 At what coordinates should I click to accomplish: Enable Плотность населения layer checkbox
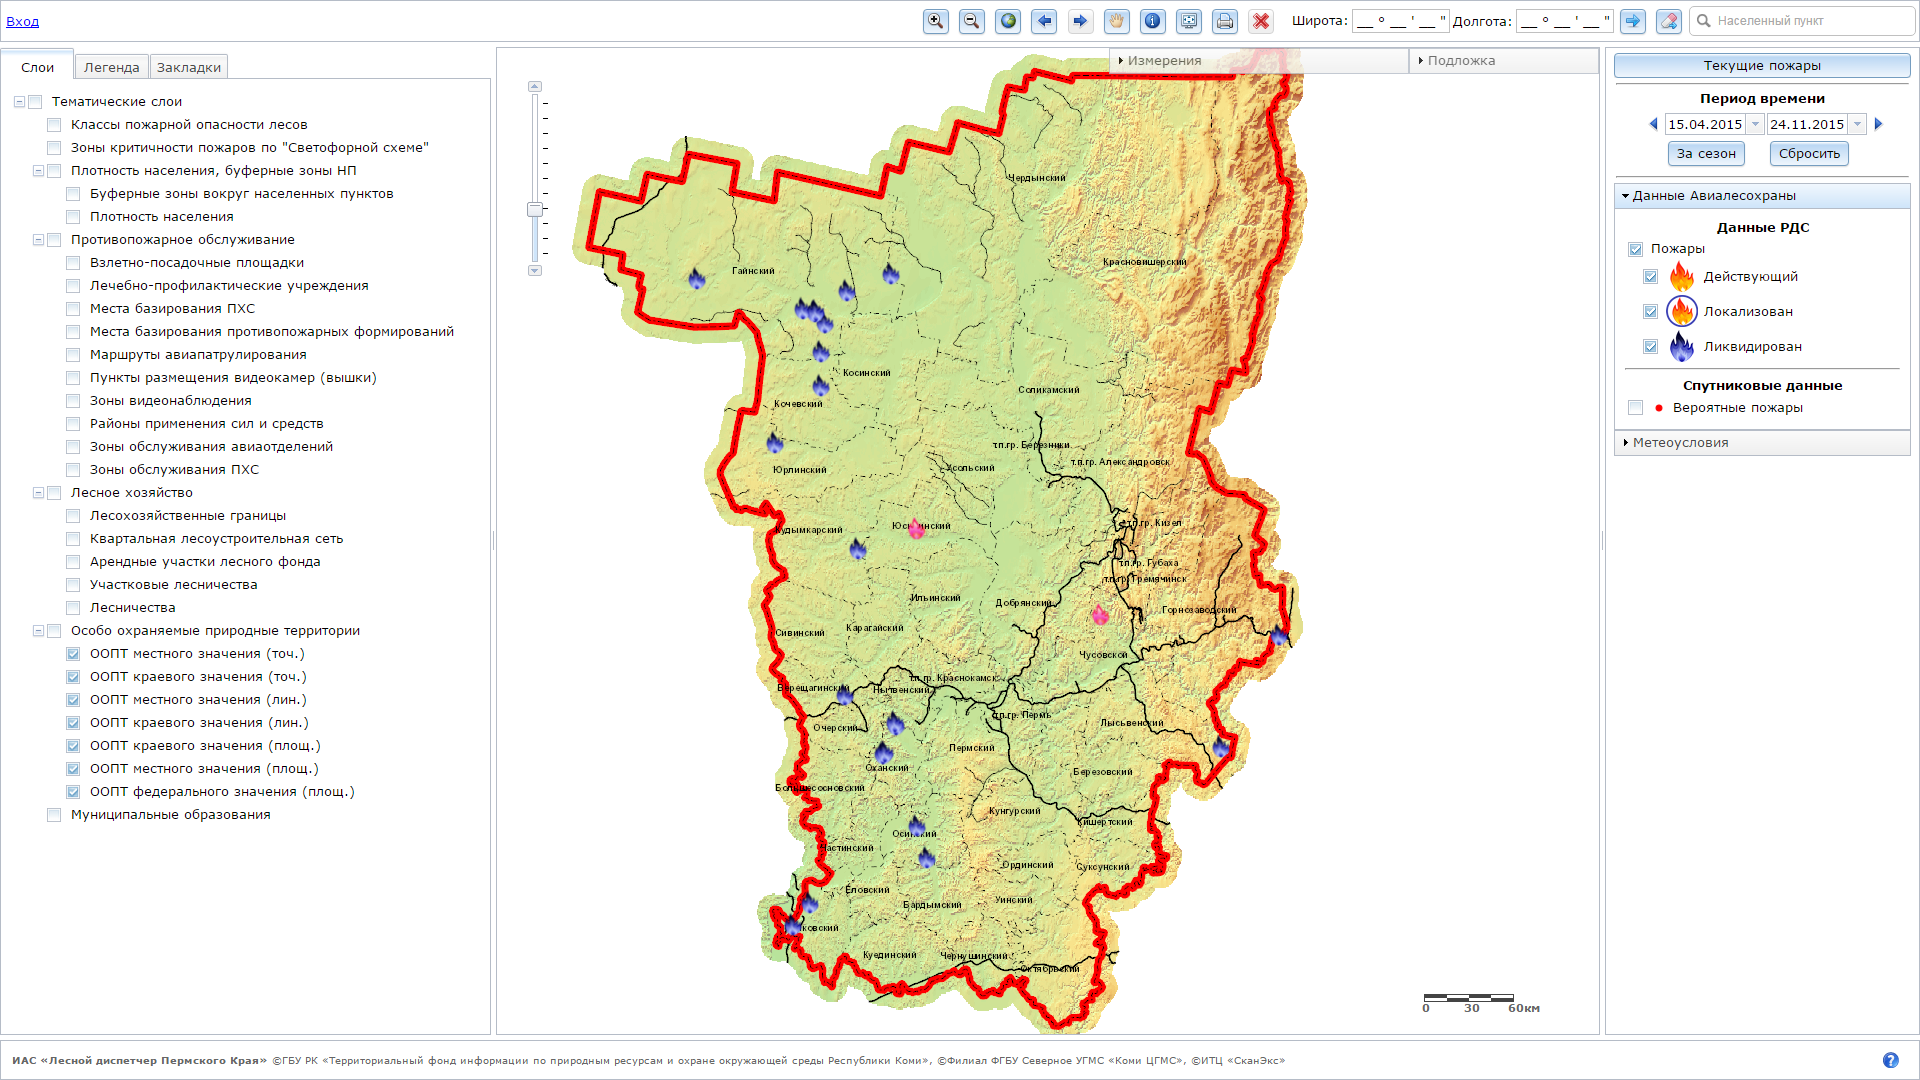[73, 217]
